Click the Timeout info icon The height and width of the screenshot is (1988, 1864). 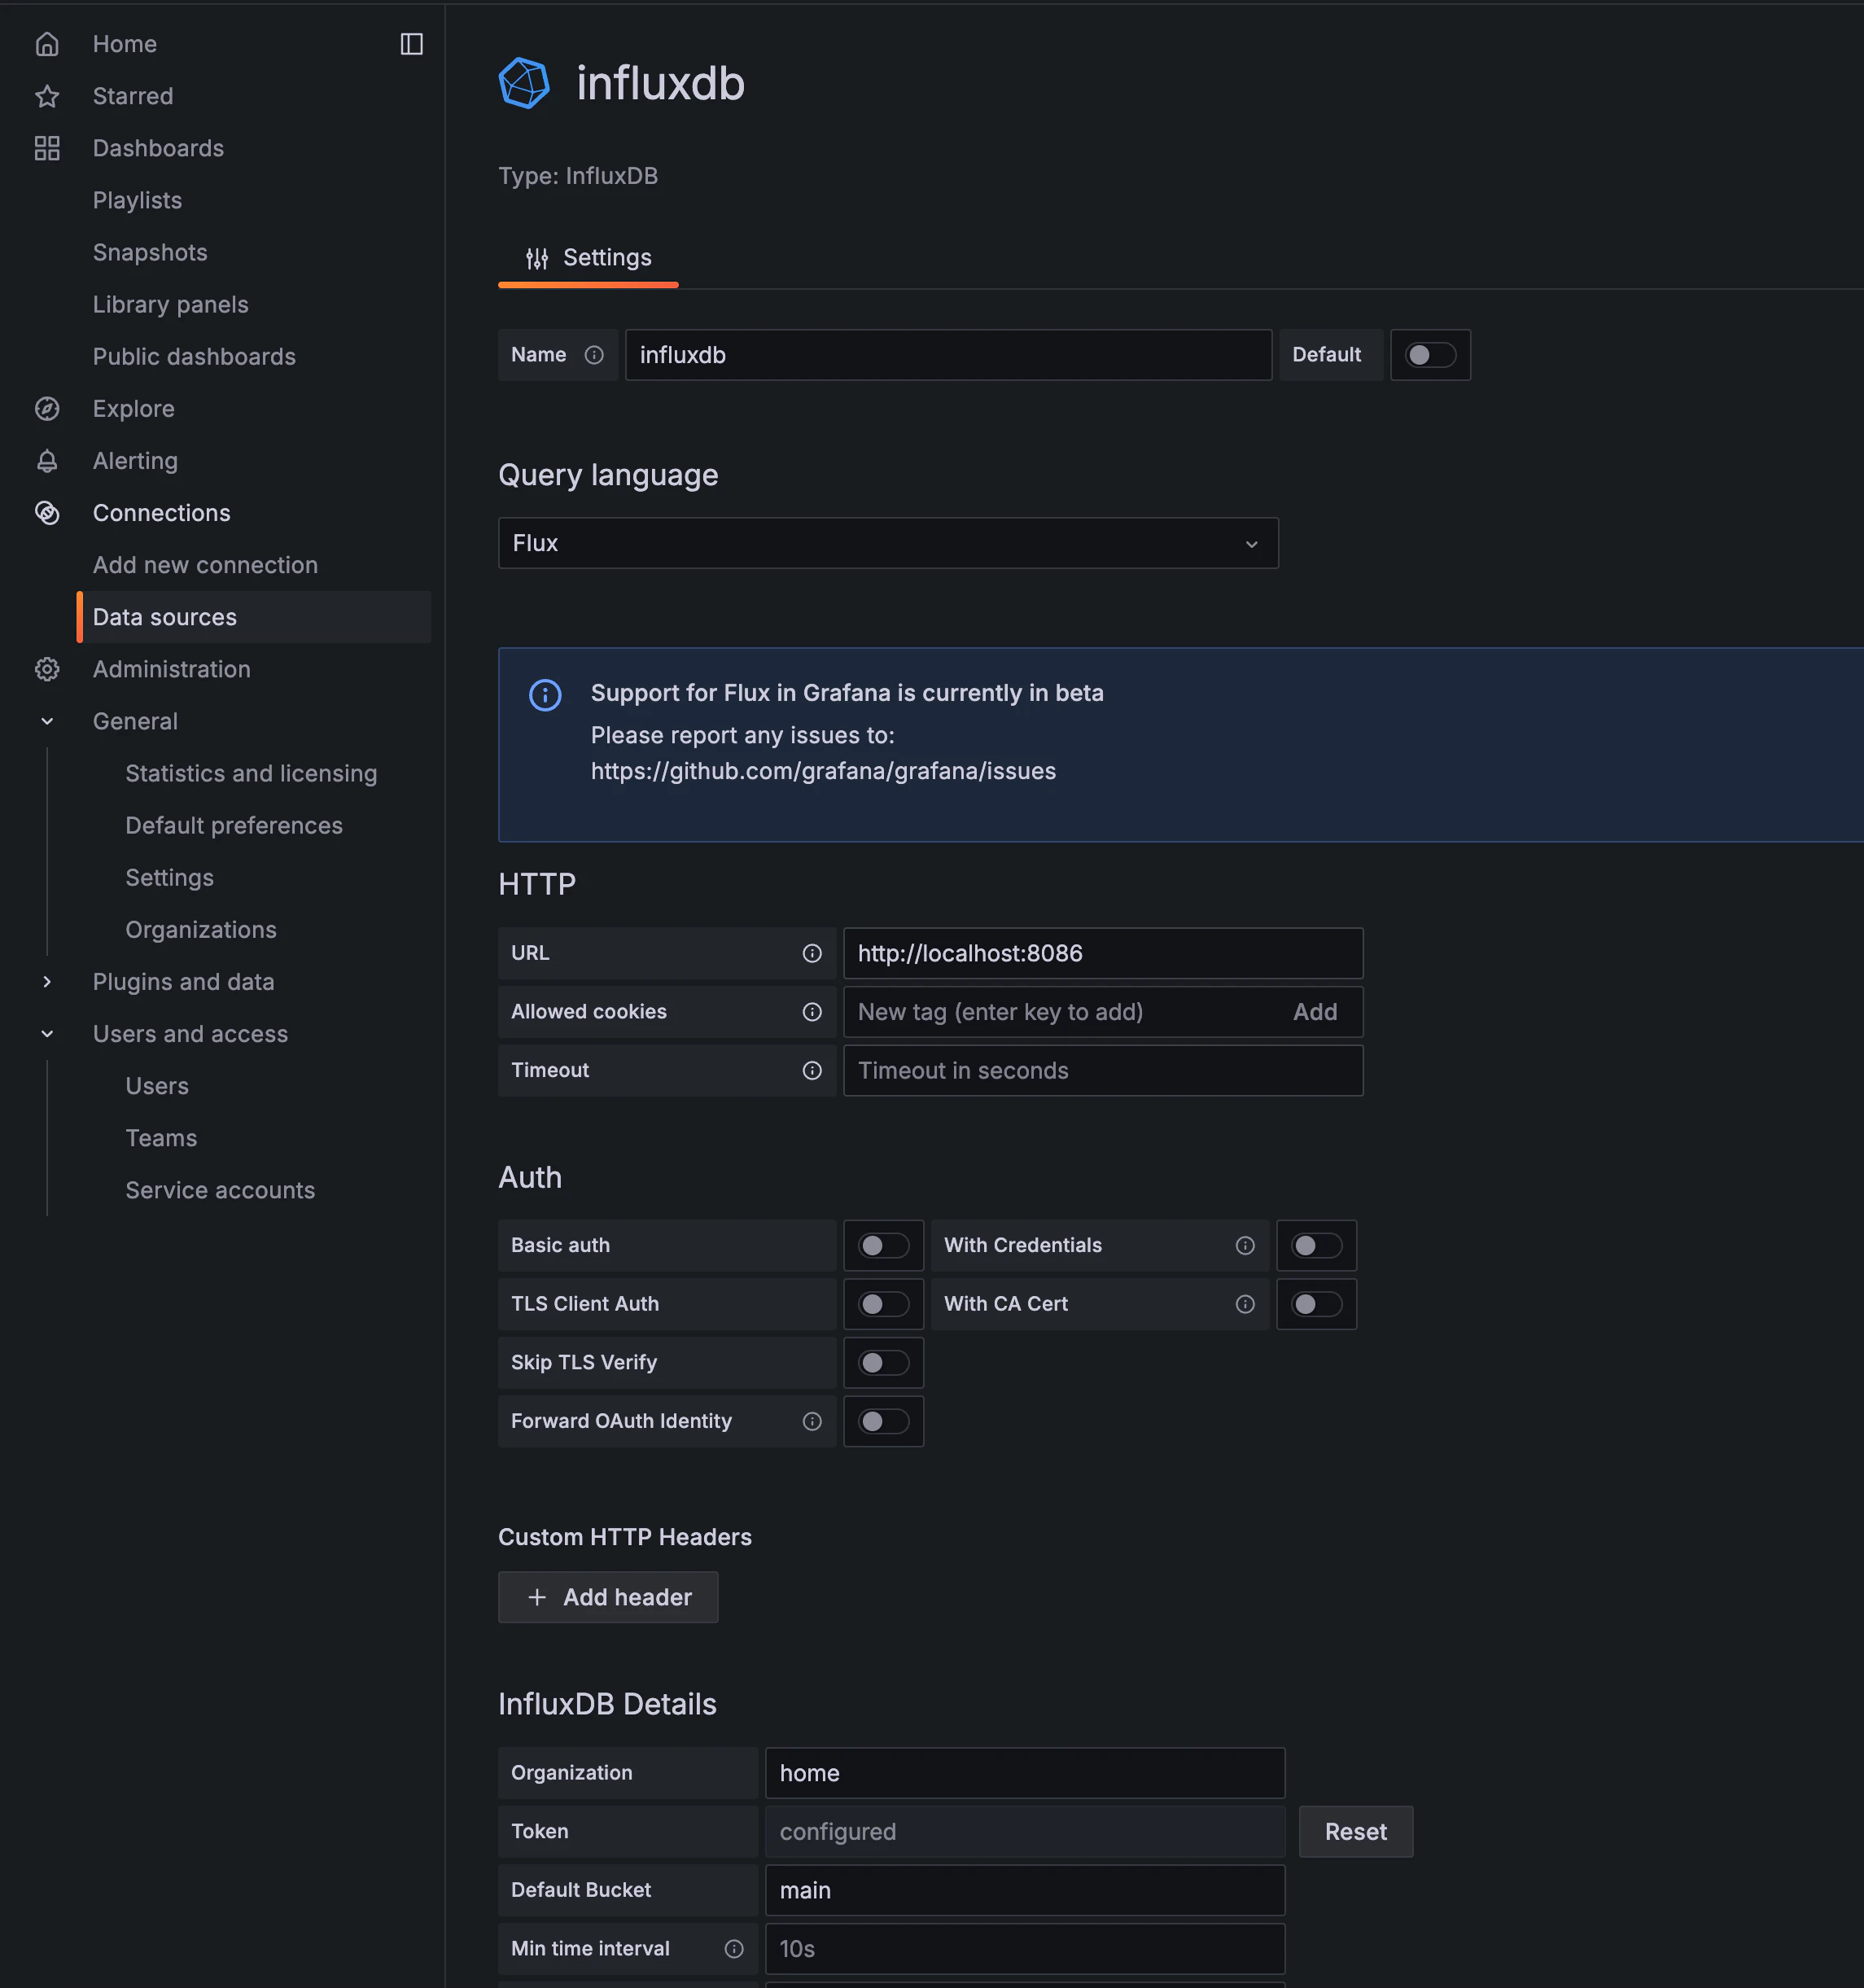pyautogui.click(x=812, y=1071)
